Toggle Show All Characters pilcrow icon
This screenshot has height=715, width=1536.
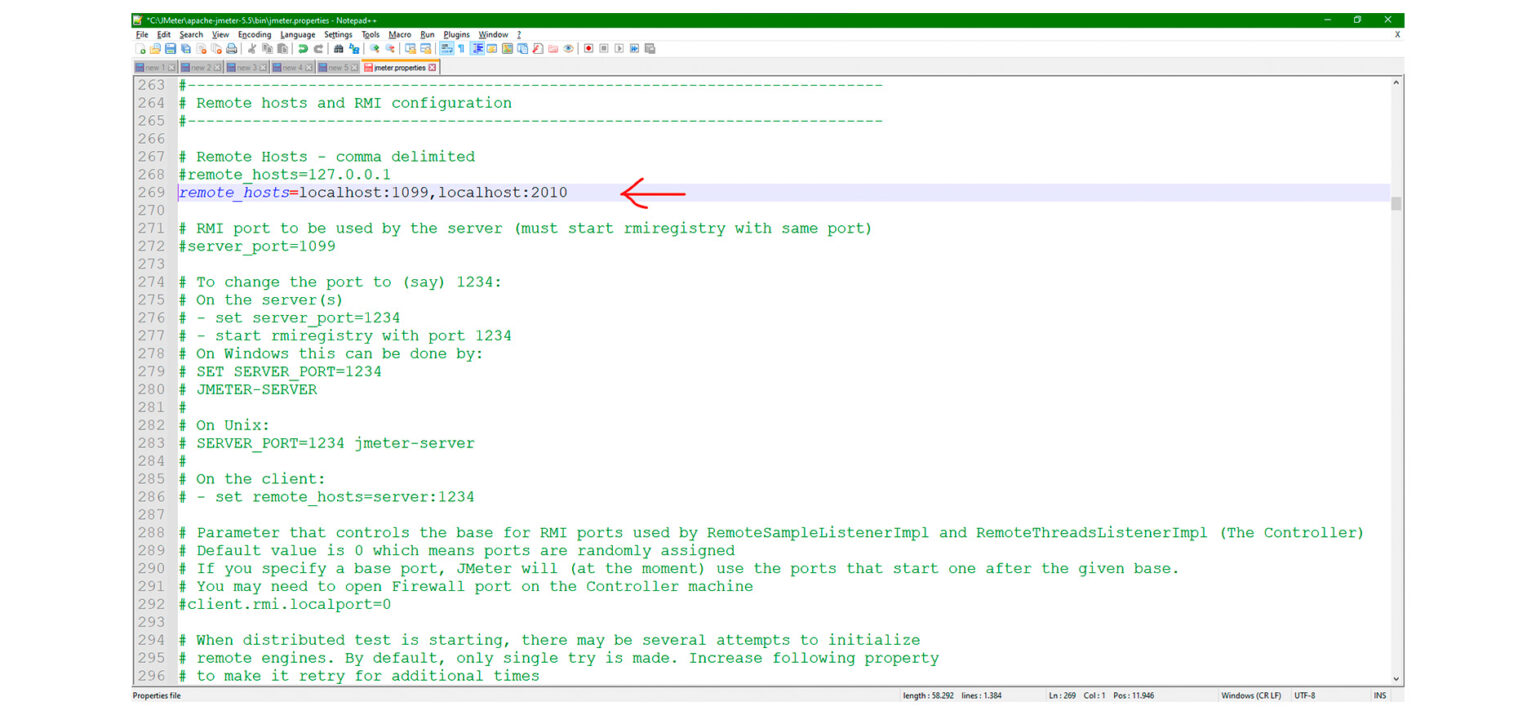tap(461, 48)
